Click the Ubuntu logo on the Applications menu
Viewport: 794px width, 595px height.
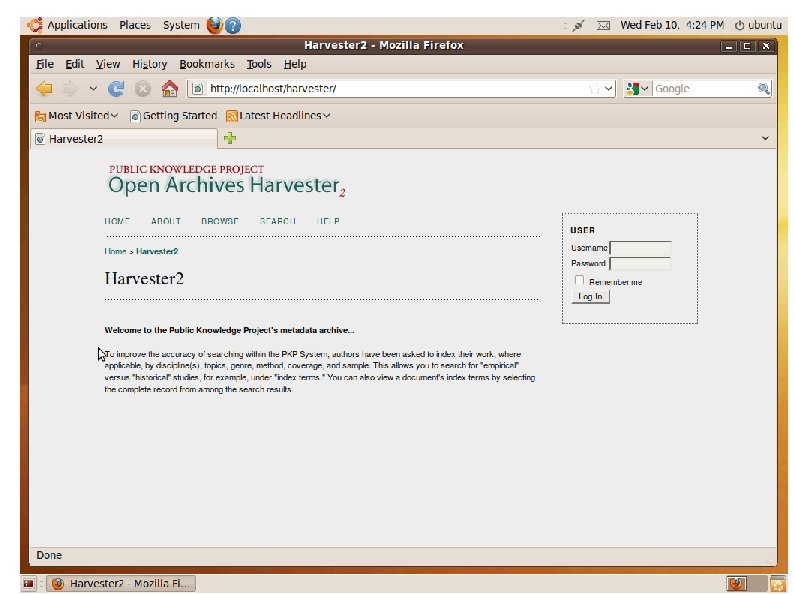35,25
